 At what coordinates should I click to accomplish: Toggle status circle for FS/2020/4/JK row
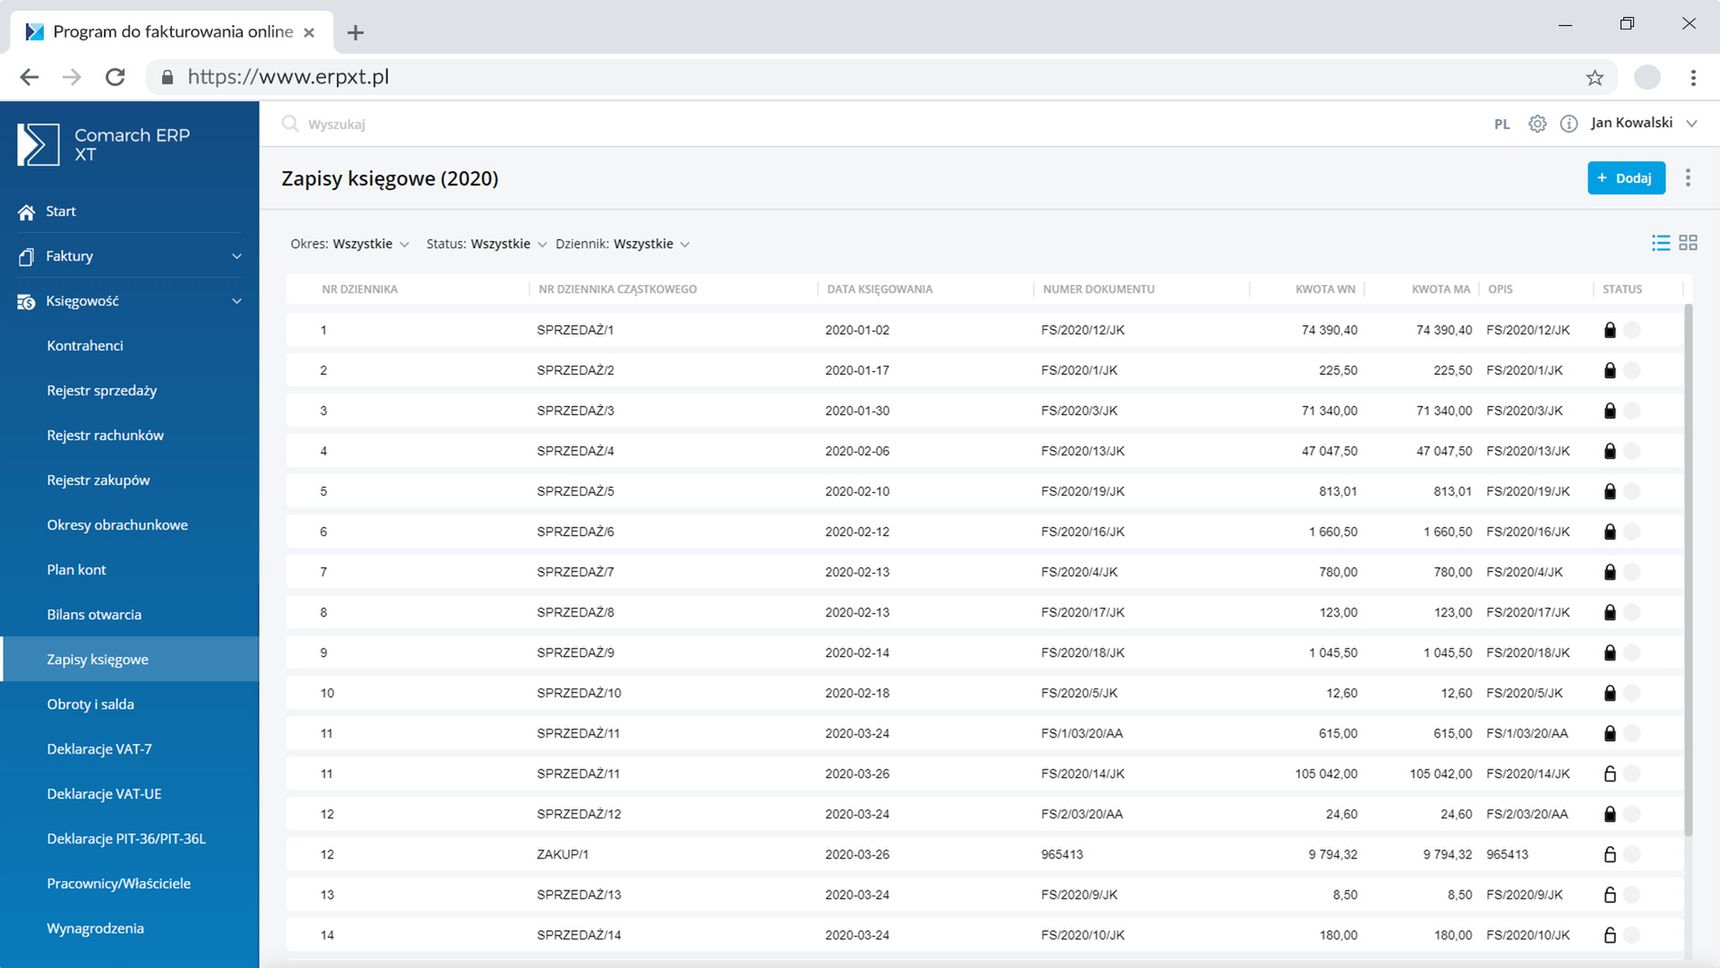pos(1632,572)
